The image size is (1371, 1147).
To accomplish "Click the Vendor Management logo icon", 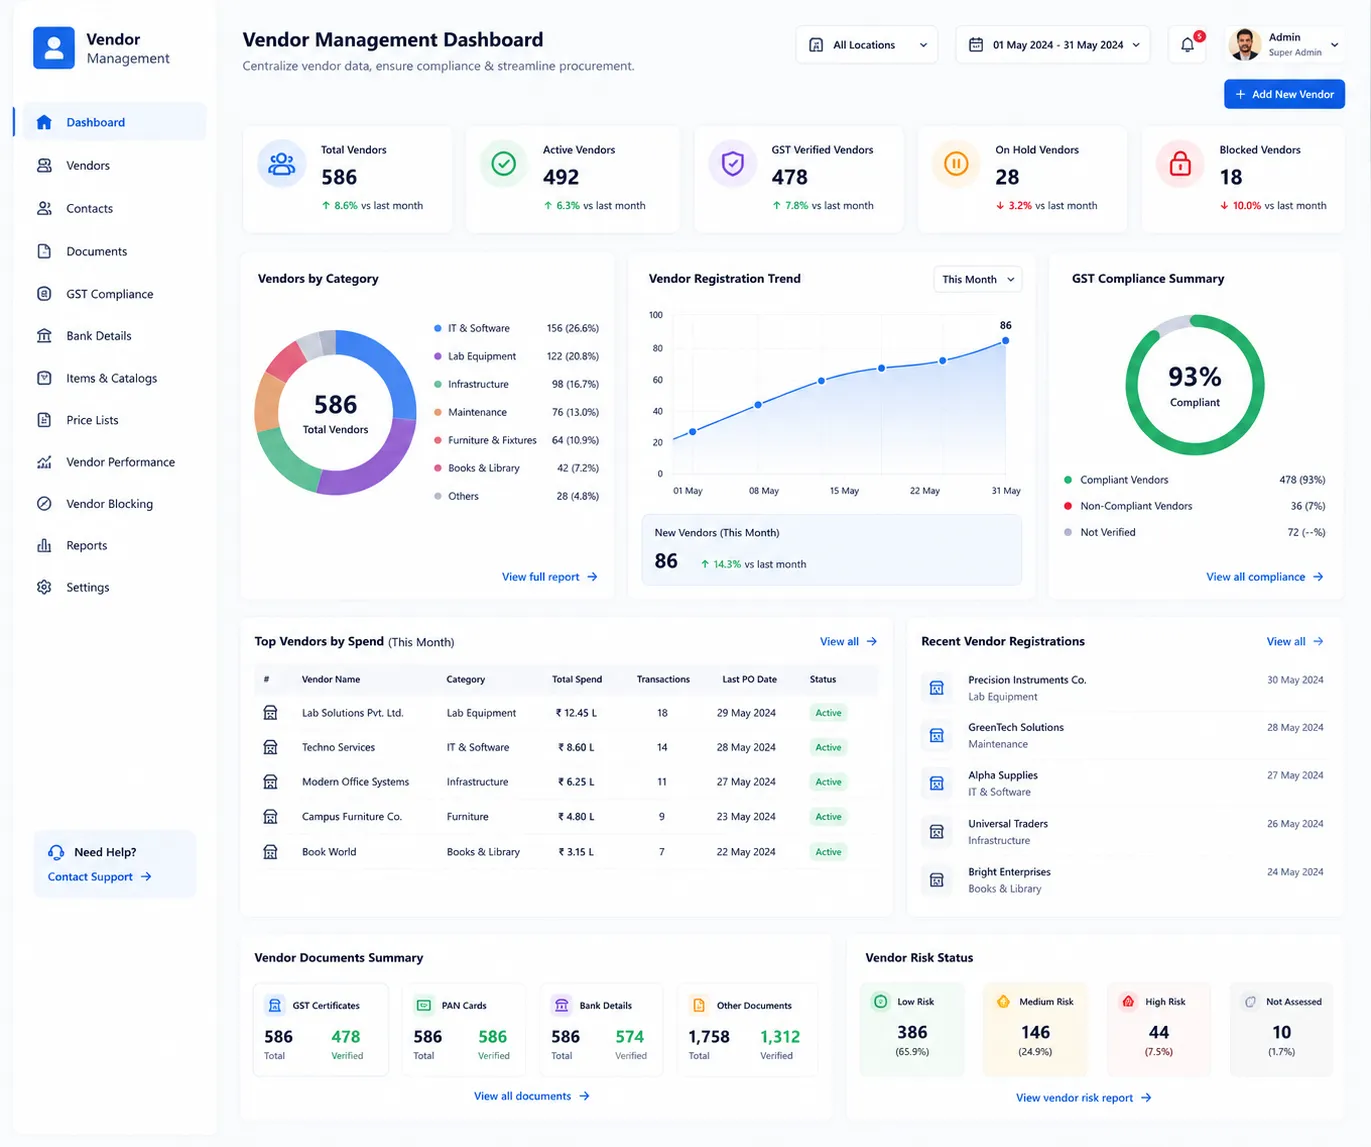I will [x=54, y=48].
